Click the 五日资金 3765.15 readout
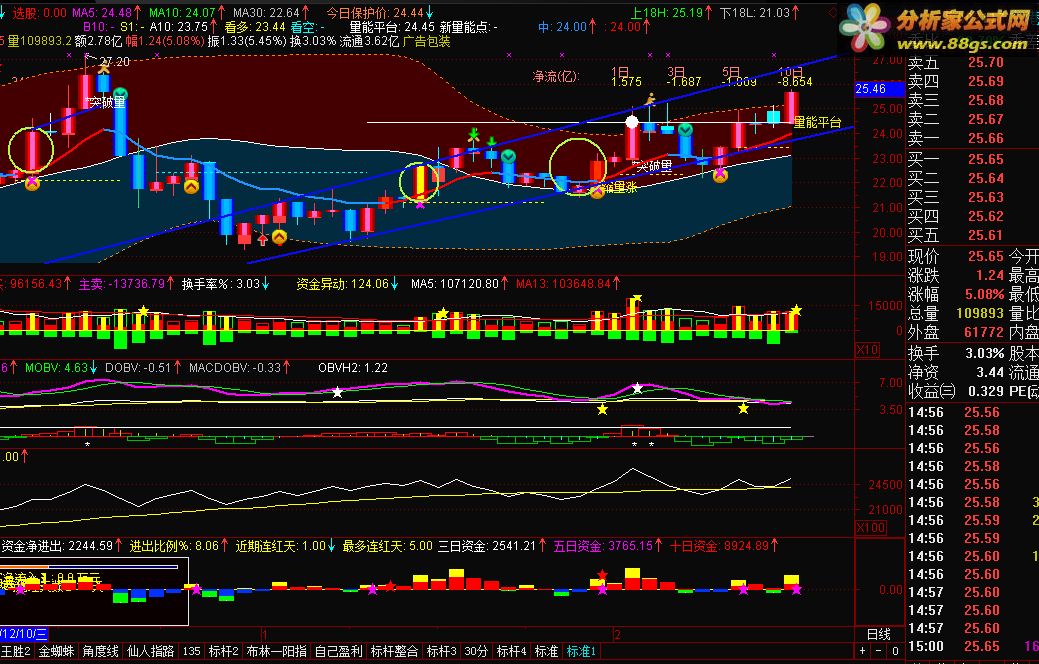This screenshot has height=664, width=1039. [x=608, y=546]
